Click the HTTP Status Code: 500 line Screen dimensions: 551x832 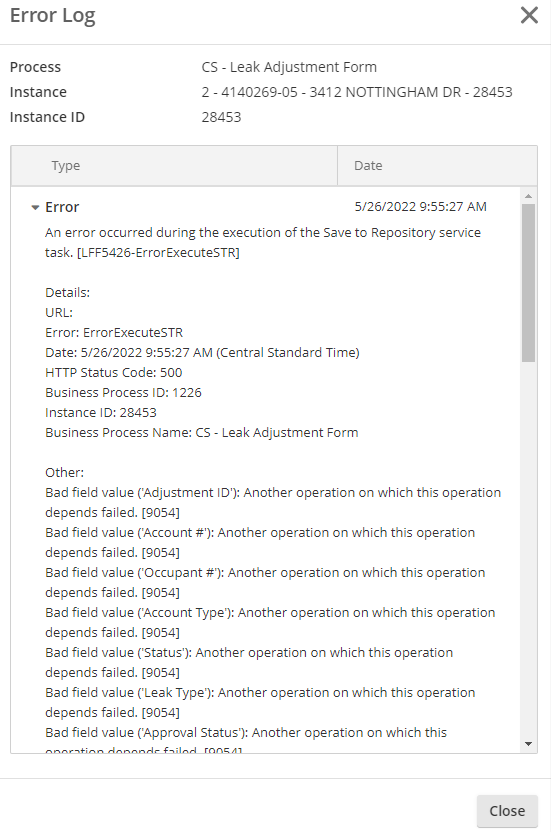coord(114,372)
